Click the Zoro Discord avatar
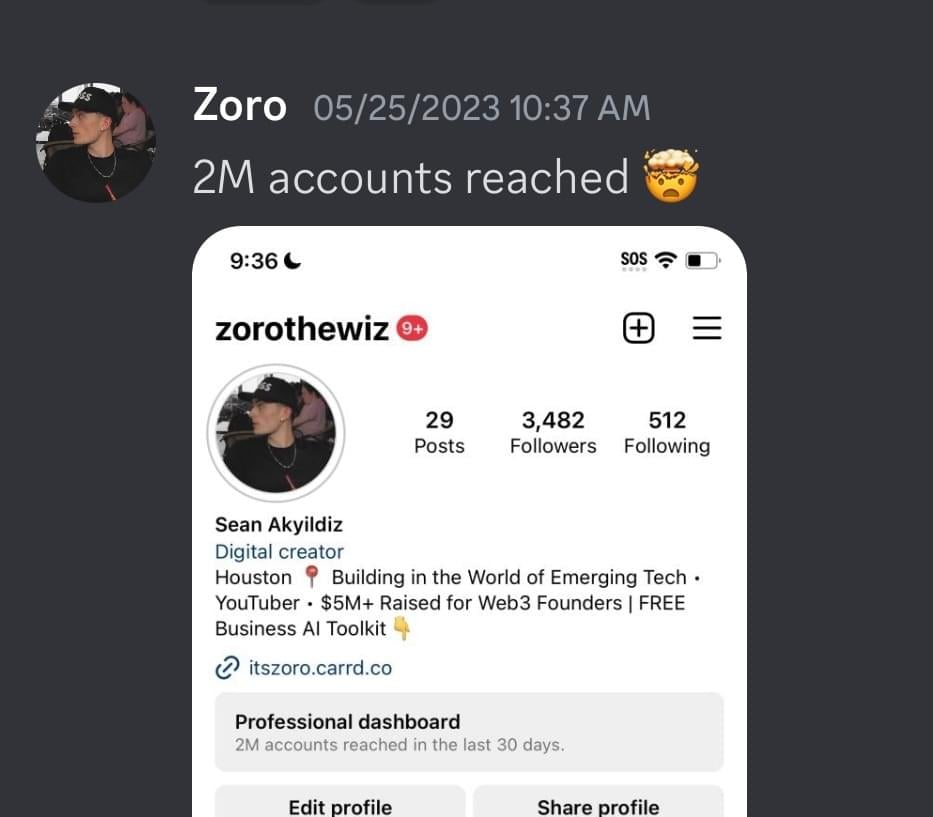Image resolution: width=933 pixels, height=817 pixels. [96, 143]
